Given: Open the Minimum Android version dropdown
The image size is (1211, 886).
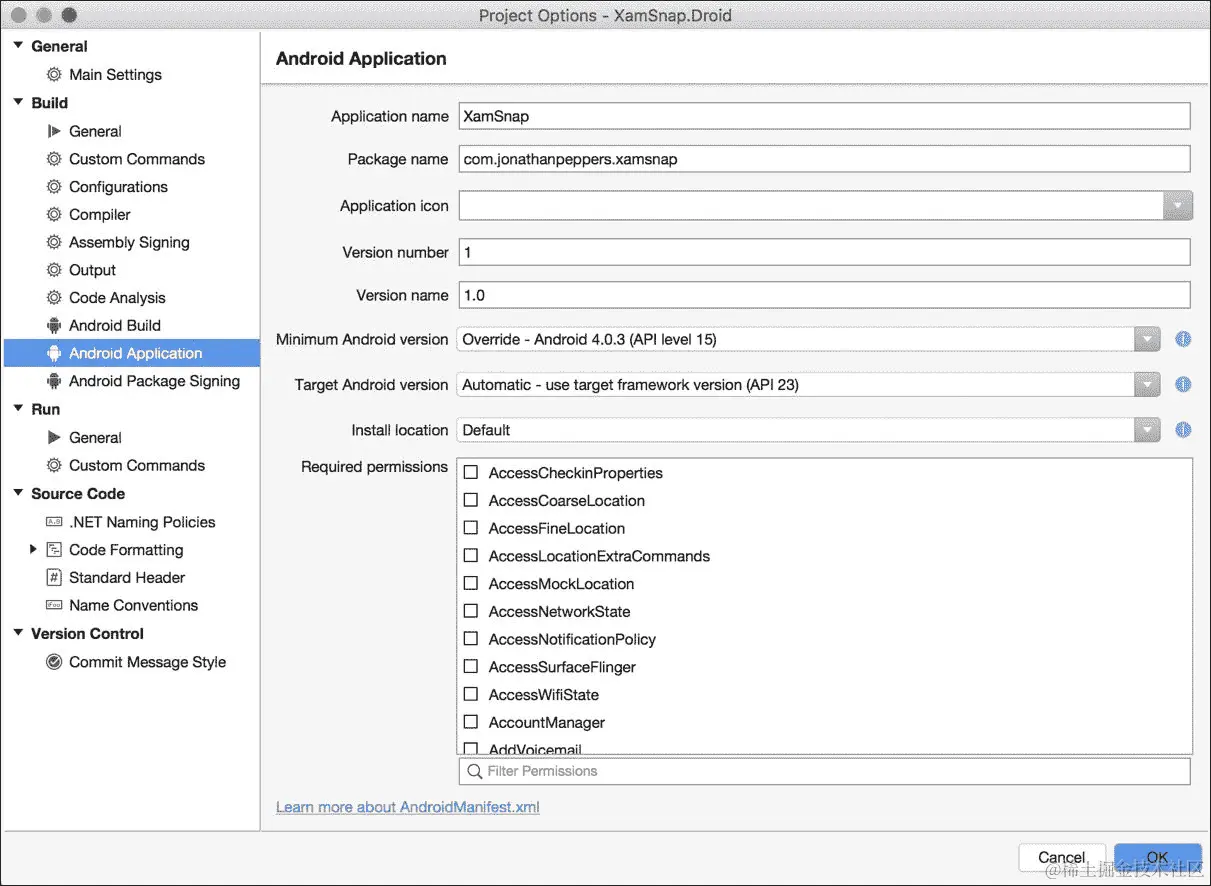Looking at the screenshot, I should [x=808, y=339].
